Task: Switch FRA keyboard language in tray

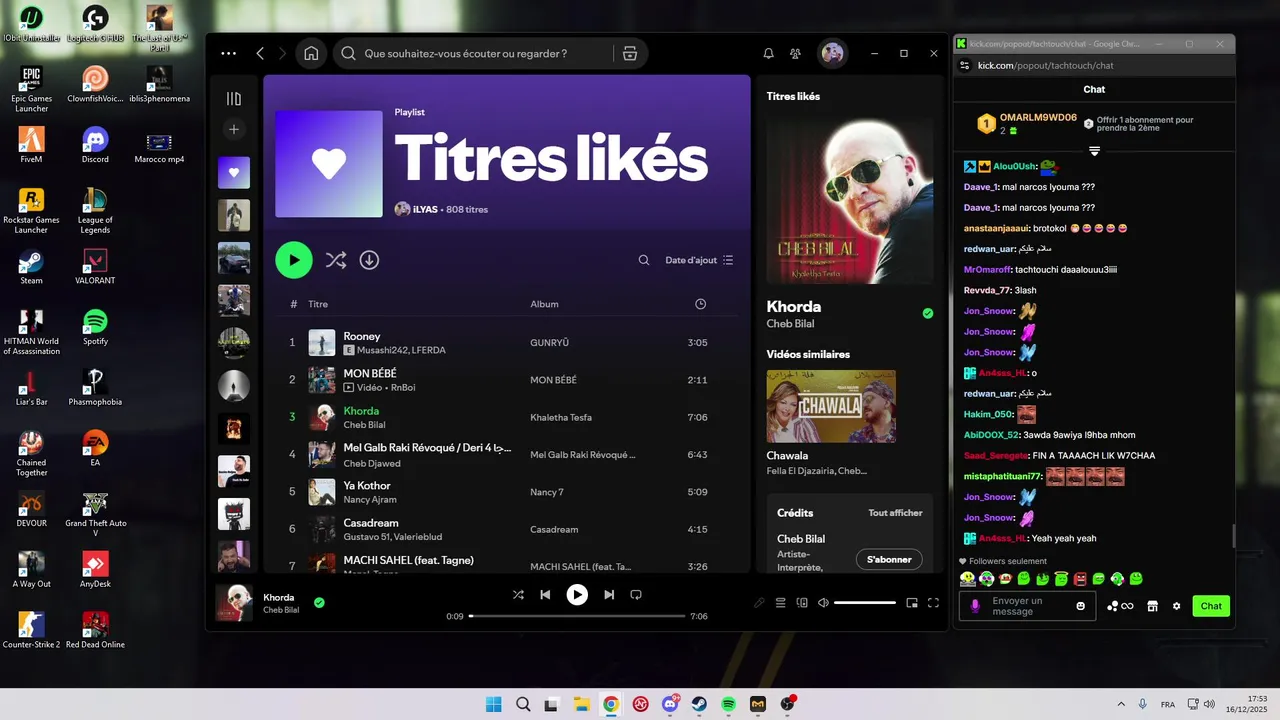Action: (1167, 704)
